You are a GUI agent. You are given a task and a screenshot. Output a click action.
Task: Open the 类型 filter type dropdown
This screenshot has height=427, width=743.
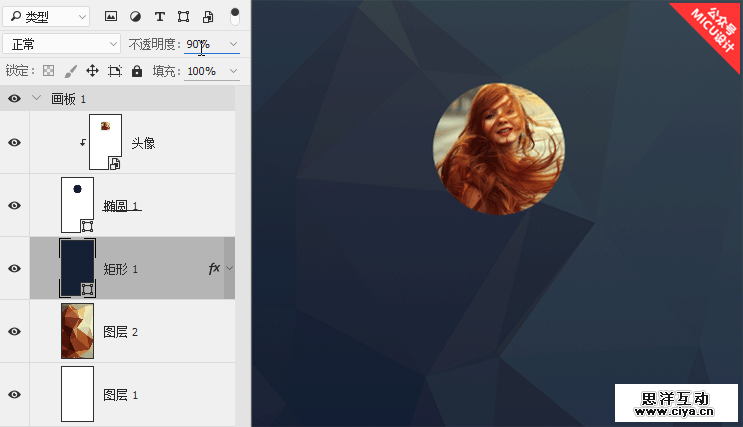pyautogui.click(x=47, y=17)
